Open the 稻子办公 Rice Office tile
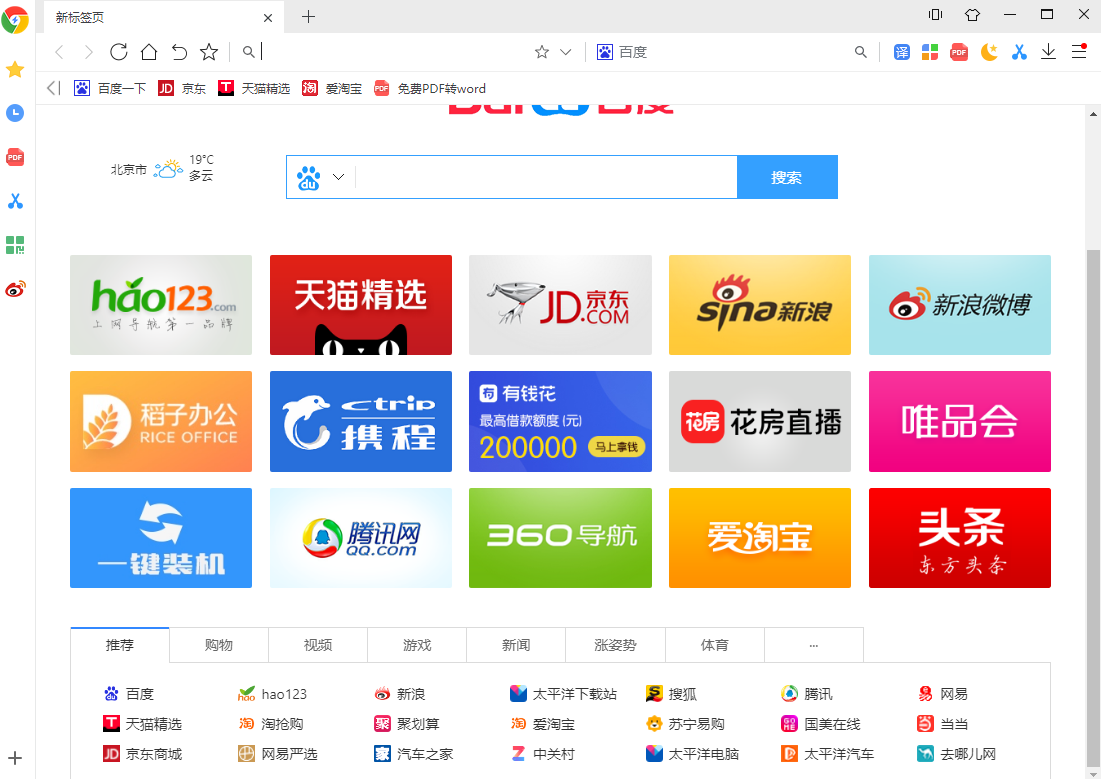Screen dimensions: 1101x779 [x=161, y=421]
